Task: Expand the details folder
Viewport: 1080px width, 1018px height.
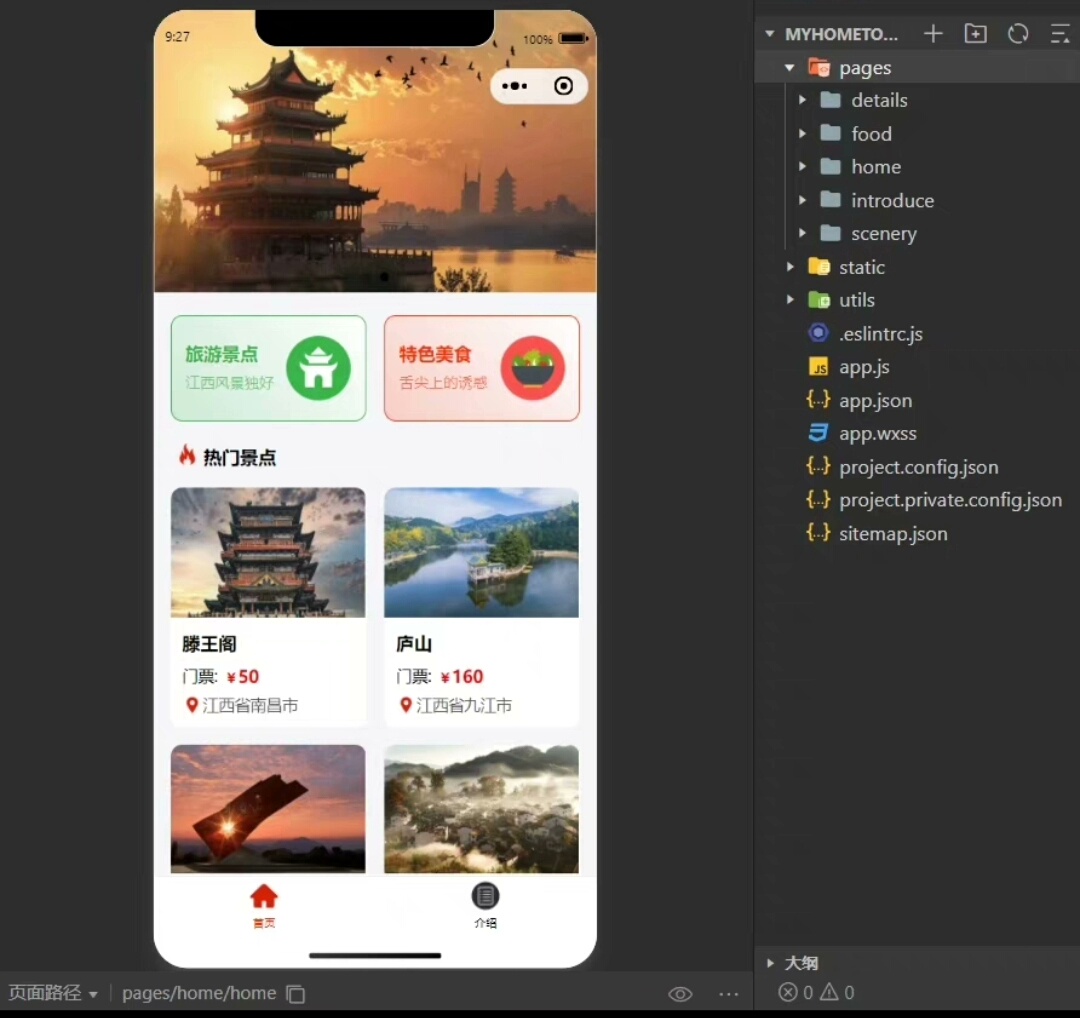Action: [802, 100]
